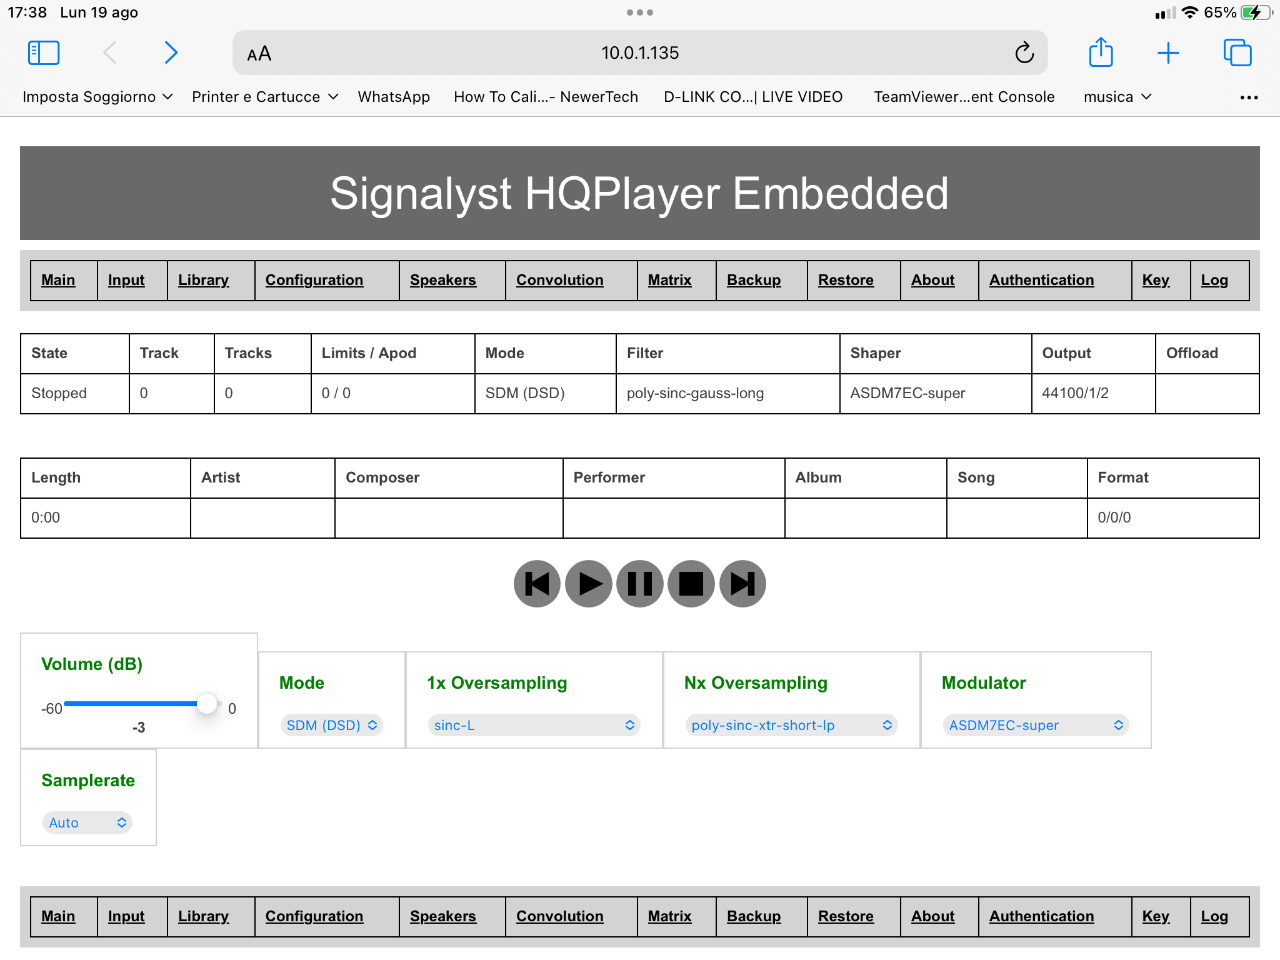1280x960 pixels.
Task: Select the poly-sinc-gauss-long filter cell
Action: point(728,393)
